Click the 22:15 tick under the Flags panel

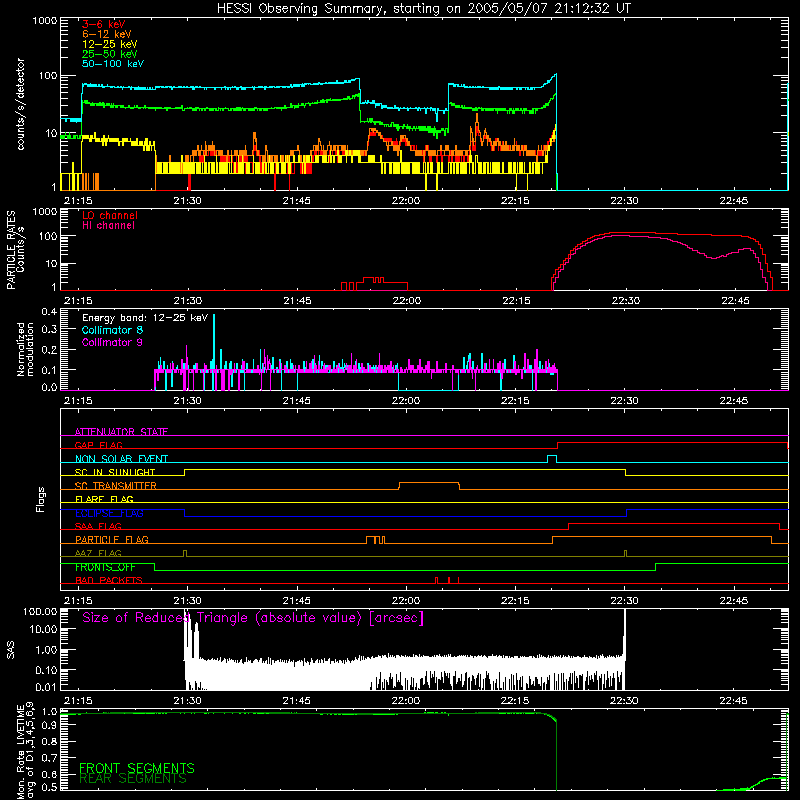515,601
